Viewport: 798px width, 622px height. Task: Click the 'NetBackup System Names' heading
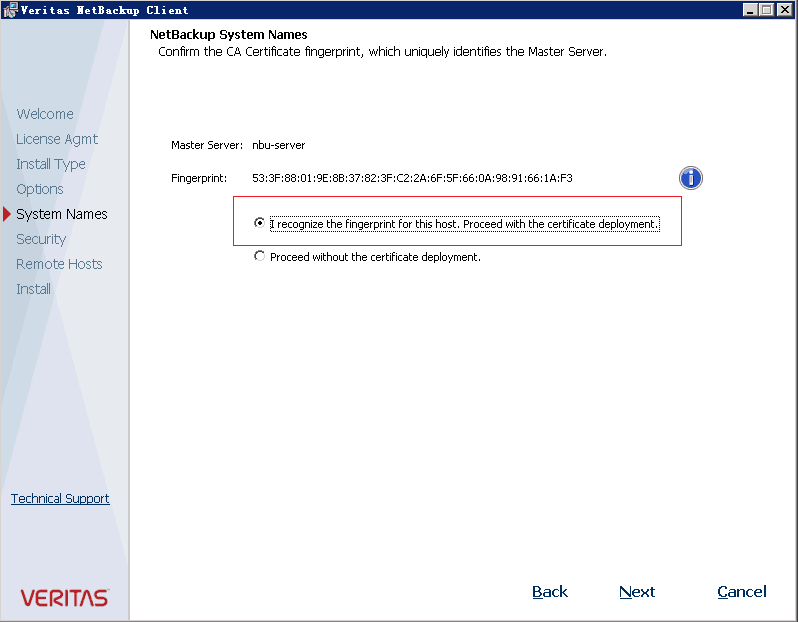point(229,35)
